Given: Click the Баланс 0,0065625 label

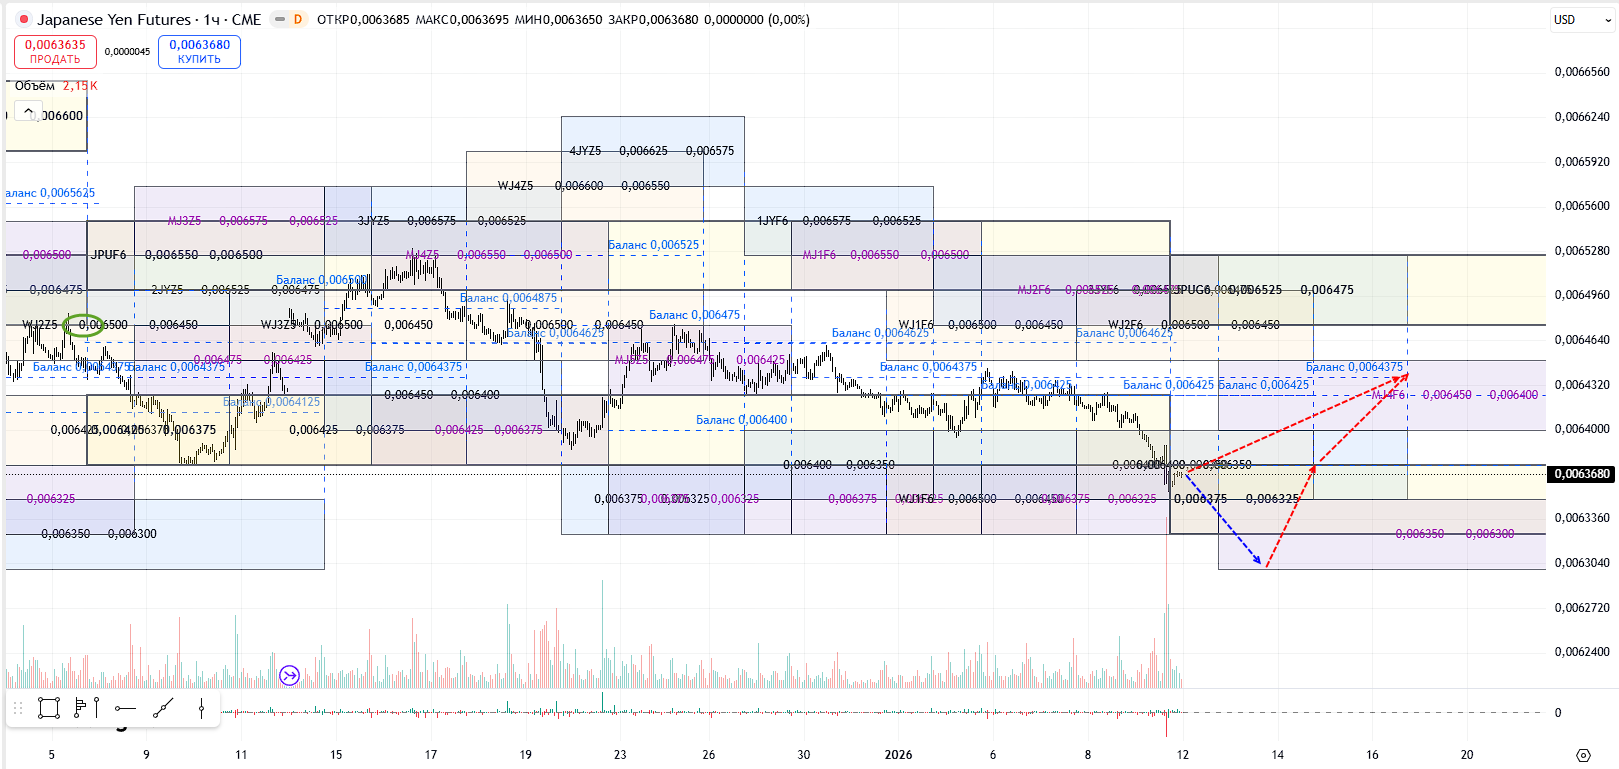Looking at the screenshot, I should click(x=50, y=193).
